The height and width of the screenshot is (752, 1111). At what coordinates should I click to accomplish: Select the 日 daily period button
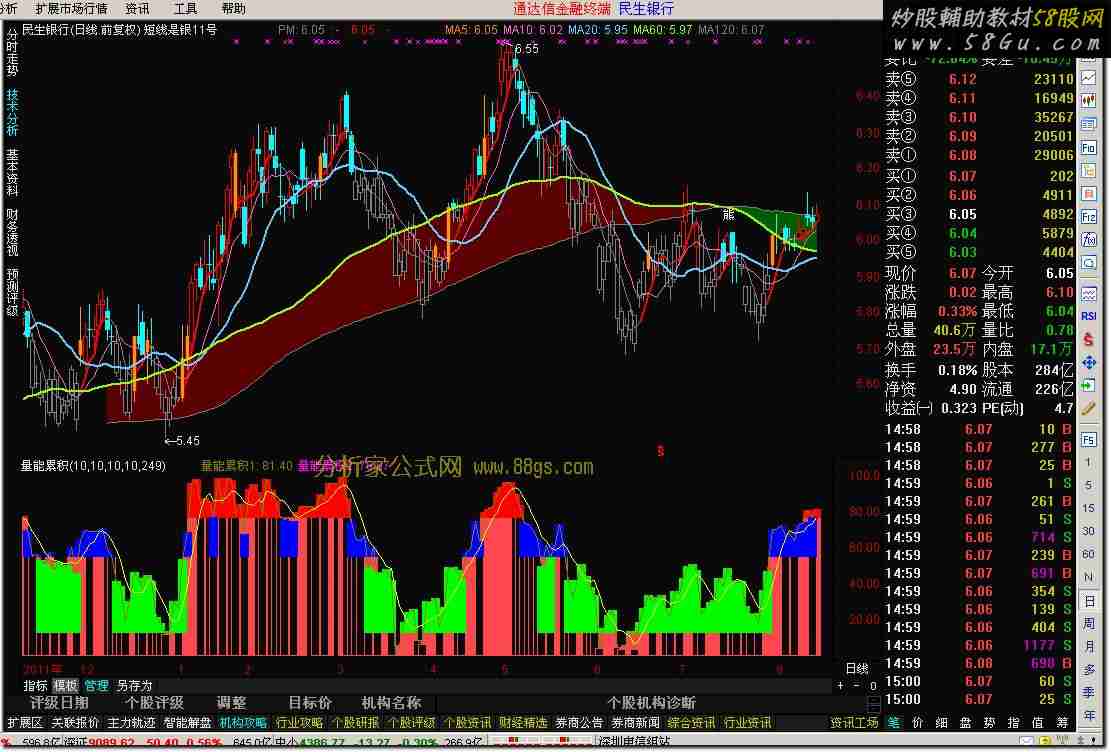click(x=1088, y=600)
